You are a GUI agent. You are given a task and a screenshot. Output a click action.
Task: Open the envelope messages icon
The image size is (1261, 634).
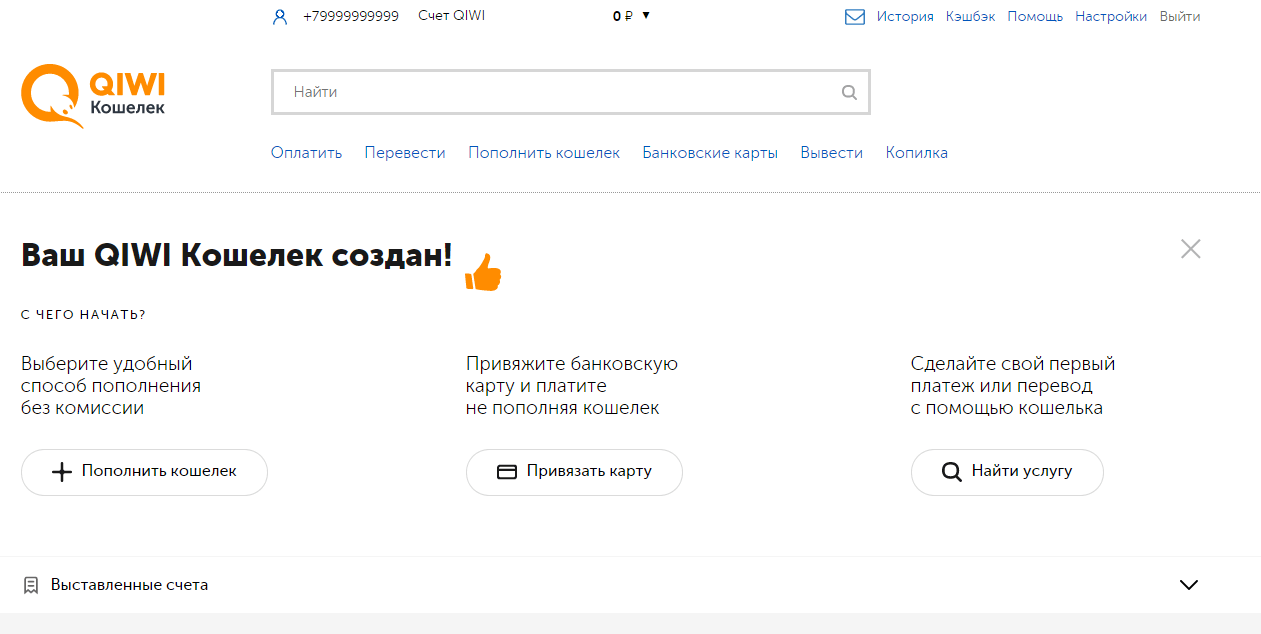tap(855, 17)
